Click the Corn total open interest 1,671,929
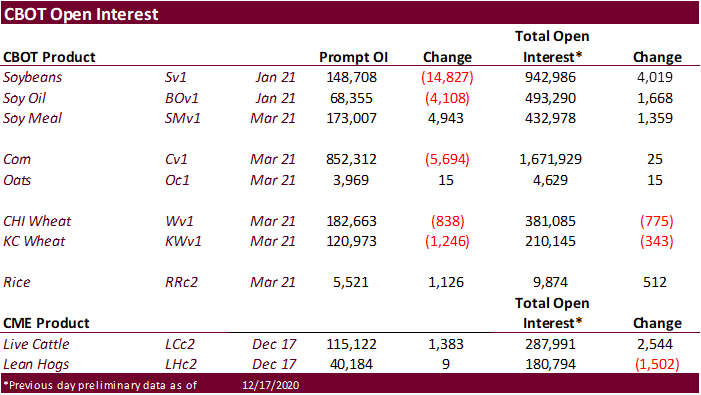The height and width of the screenshot is (395, 701). 550,159
